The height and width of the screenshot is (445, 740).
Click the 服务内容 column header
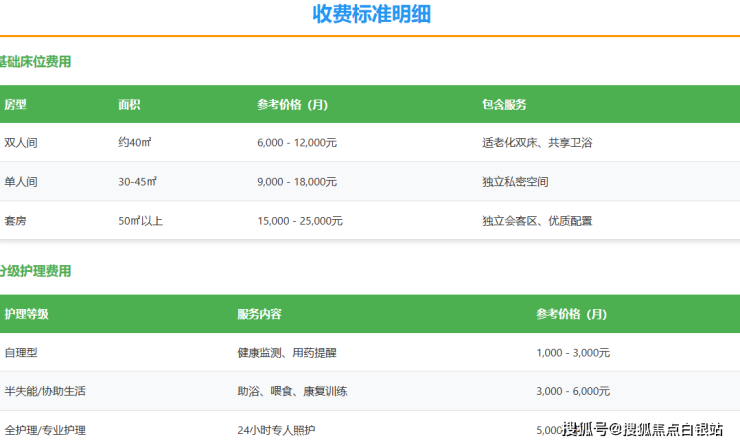pos(259,314)
